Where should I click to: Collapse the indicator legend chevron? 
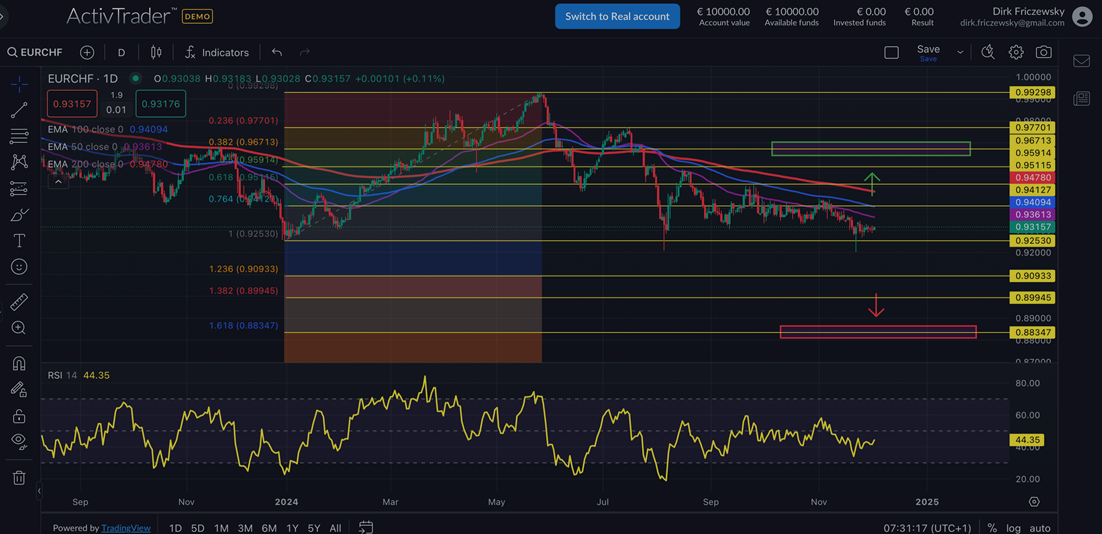(58, 182)
